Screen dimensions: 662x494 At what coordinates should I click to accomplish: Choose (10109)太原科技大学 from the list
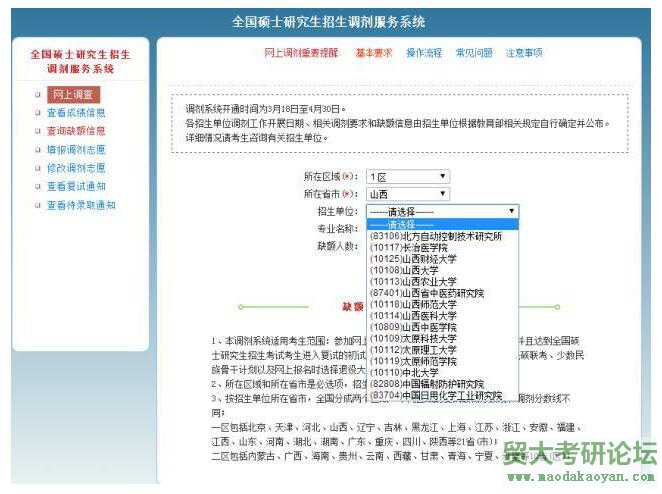442,339
